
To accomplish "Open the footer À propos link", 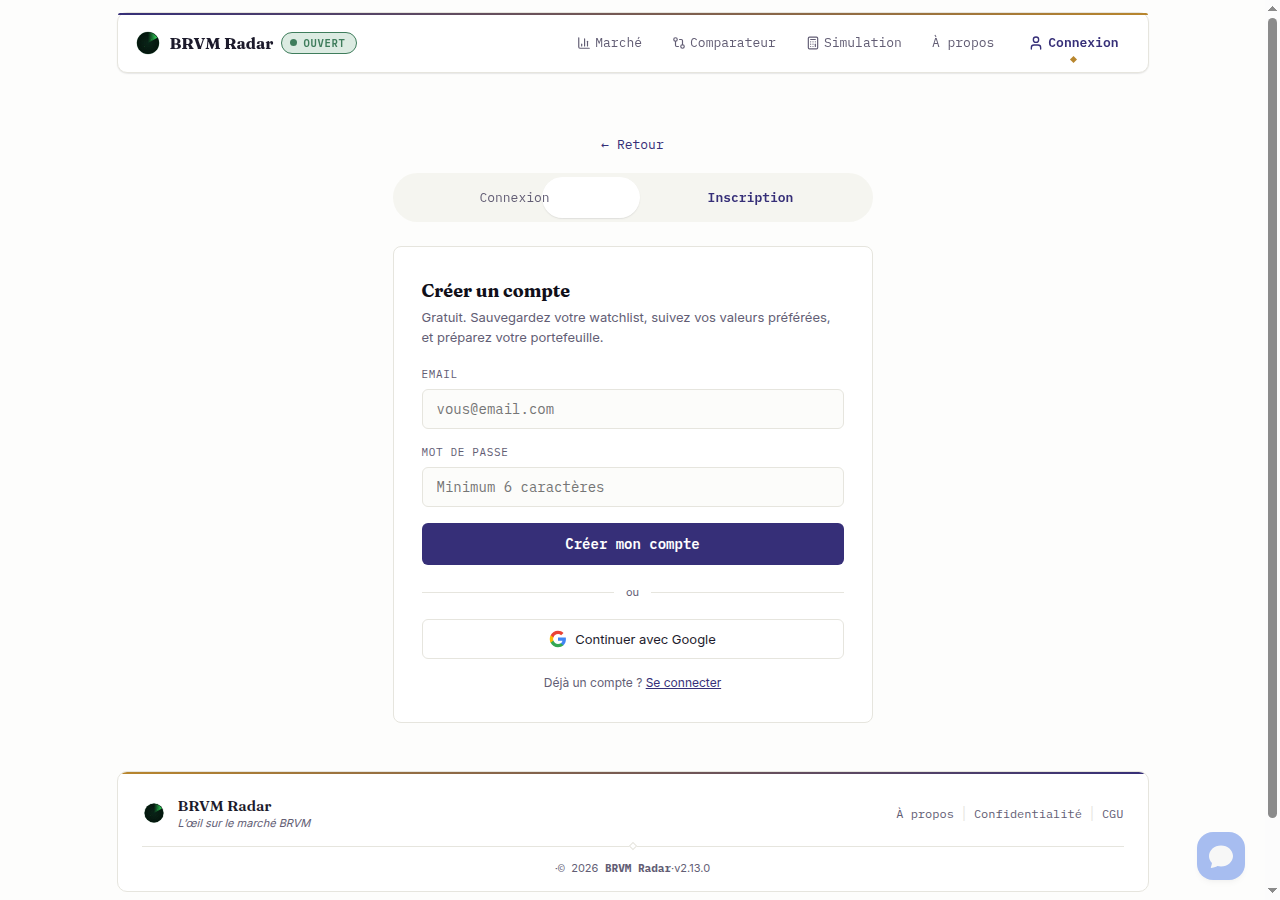I will point(925,814).
